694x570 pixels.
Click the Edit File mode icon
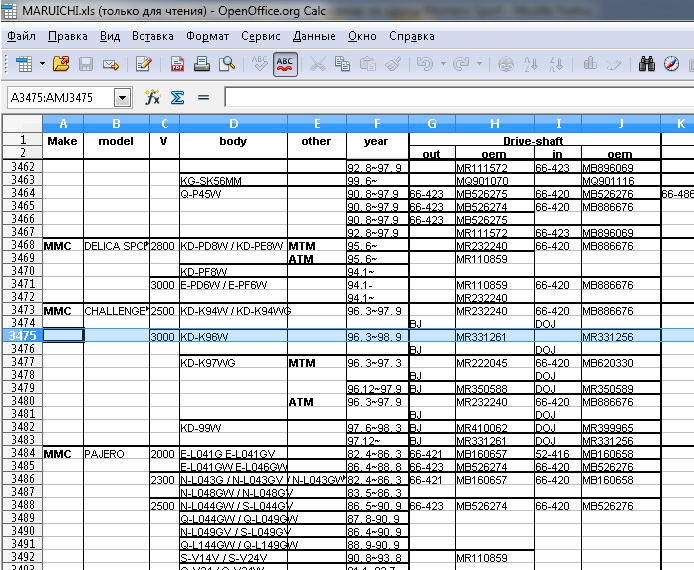(143, 64)
